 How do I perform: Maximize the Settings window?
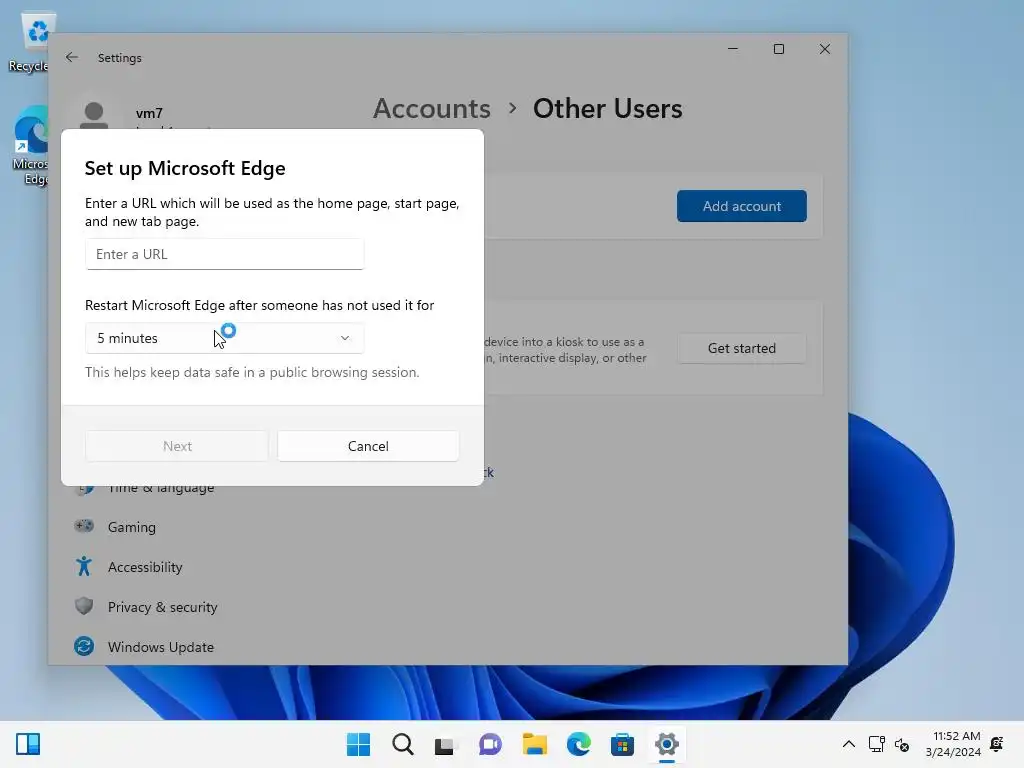tap(778, 49)
